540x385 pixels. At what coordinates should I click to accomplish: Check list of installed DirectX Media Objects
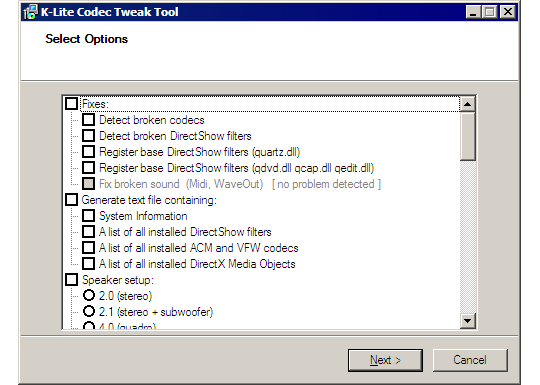(89, 264)
